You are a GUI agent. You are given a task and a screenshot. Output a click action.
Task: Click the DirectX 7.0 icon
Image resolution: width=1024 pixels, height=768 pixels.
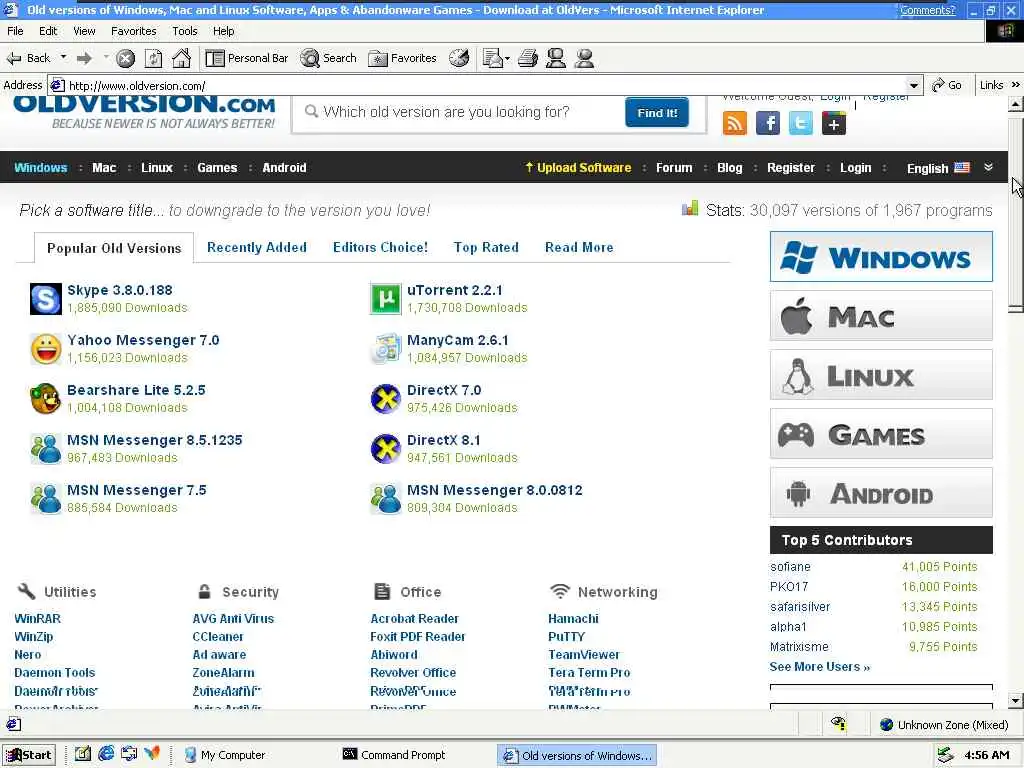(385, 399)
